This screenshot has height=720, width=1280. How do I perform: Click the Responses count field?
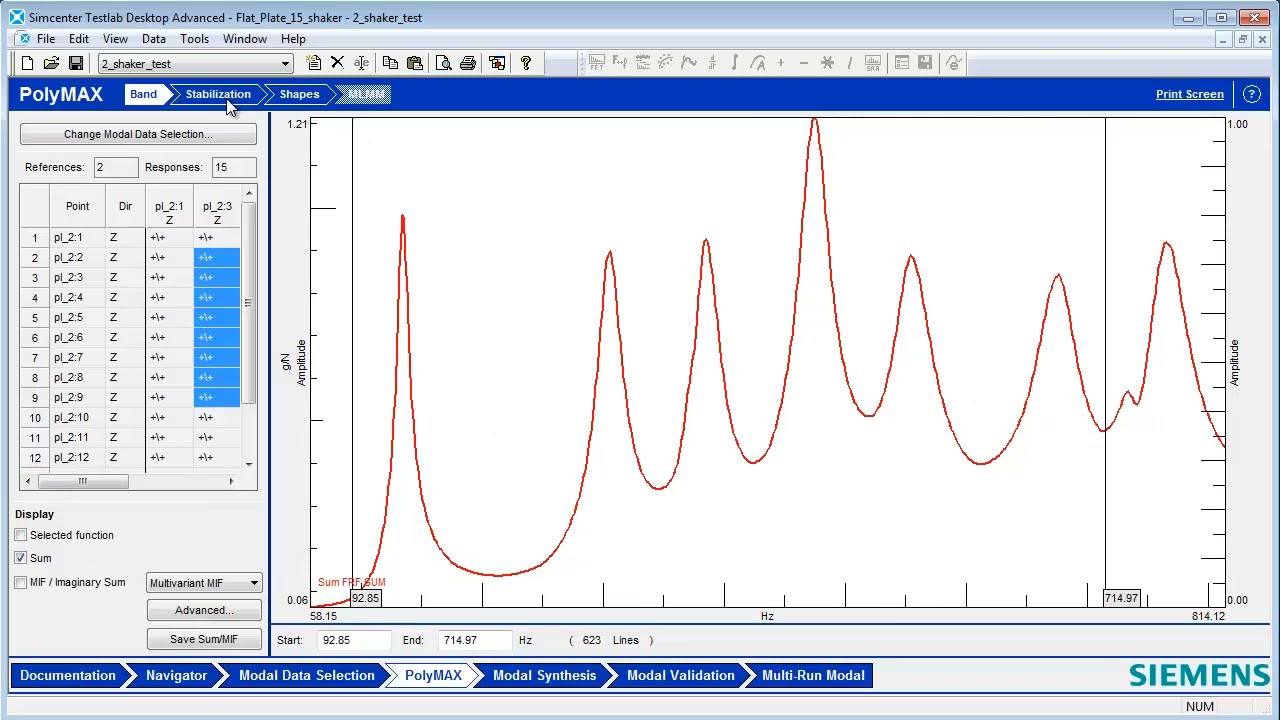pyautogui.click(x=233, y=167)
